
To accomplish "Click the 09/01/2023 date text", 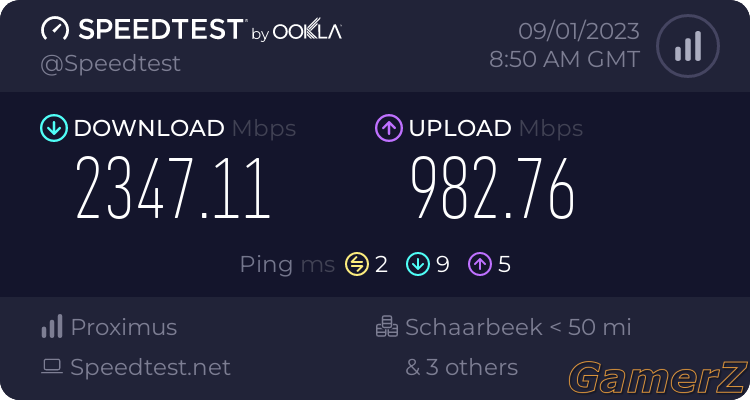I will coord(579,32).
